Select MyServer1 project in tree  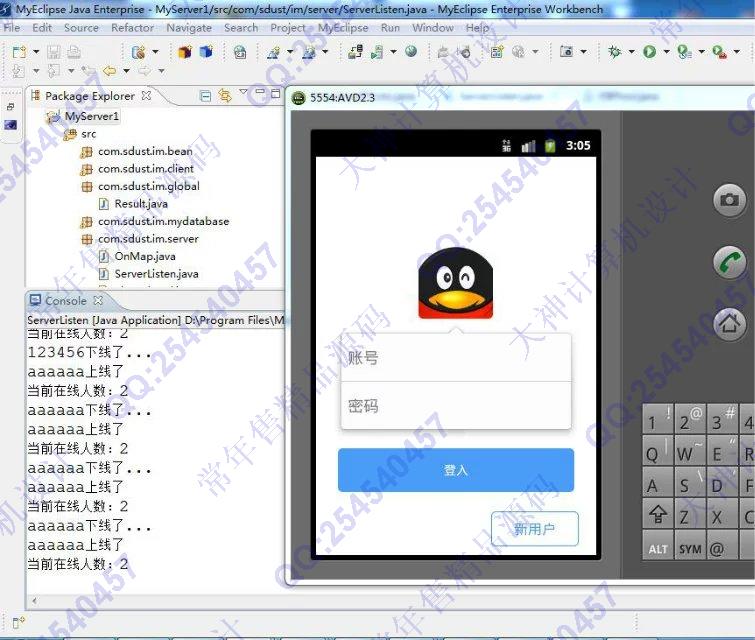(91, 116)
